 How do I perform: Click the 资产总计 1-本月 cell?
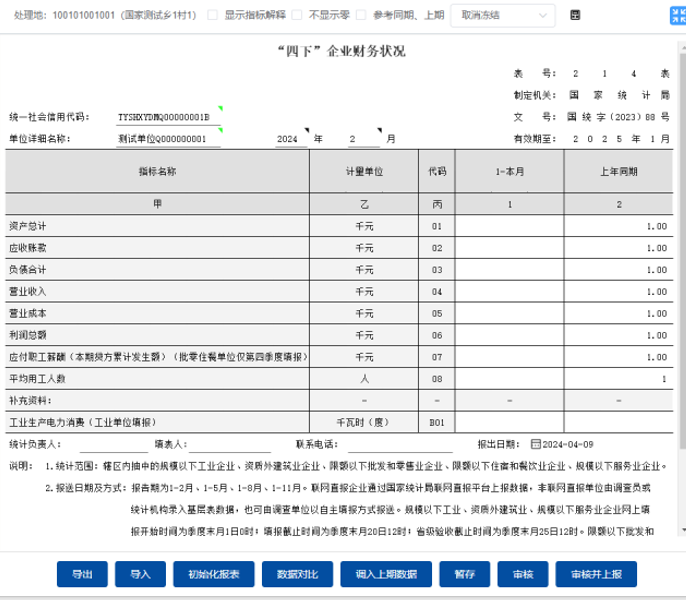point(509,226)
